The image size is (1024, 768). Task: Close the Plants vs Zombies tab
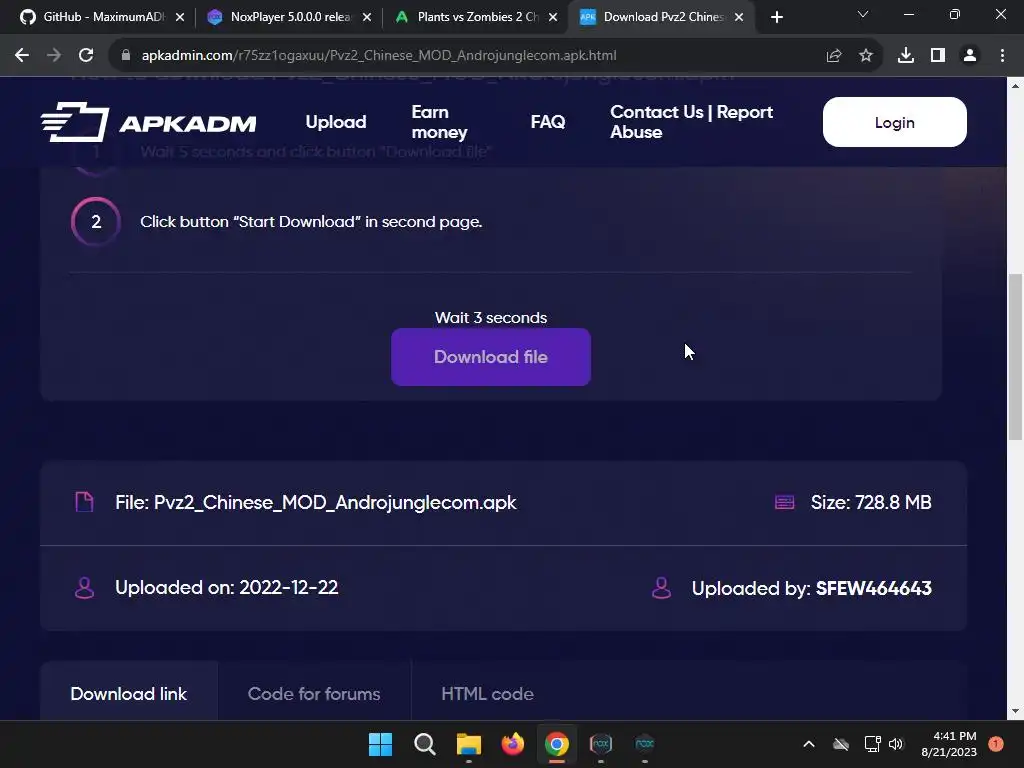(x=553, y=17)
